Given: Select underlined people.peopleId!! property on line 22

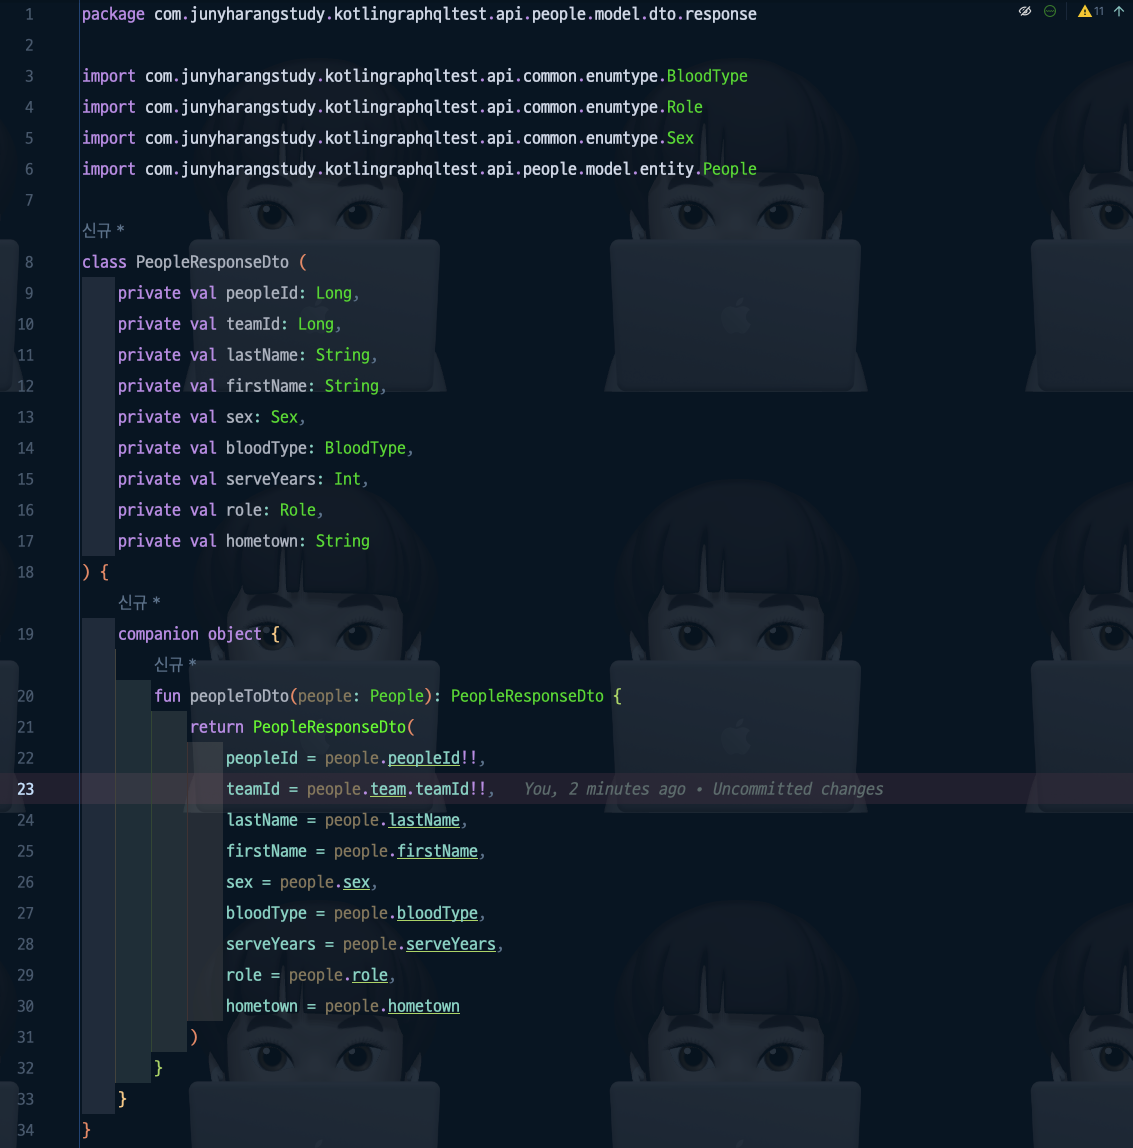Looking at the screenshot, I should point(424,758).
